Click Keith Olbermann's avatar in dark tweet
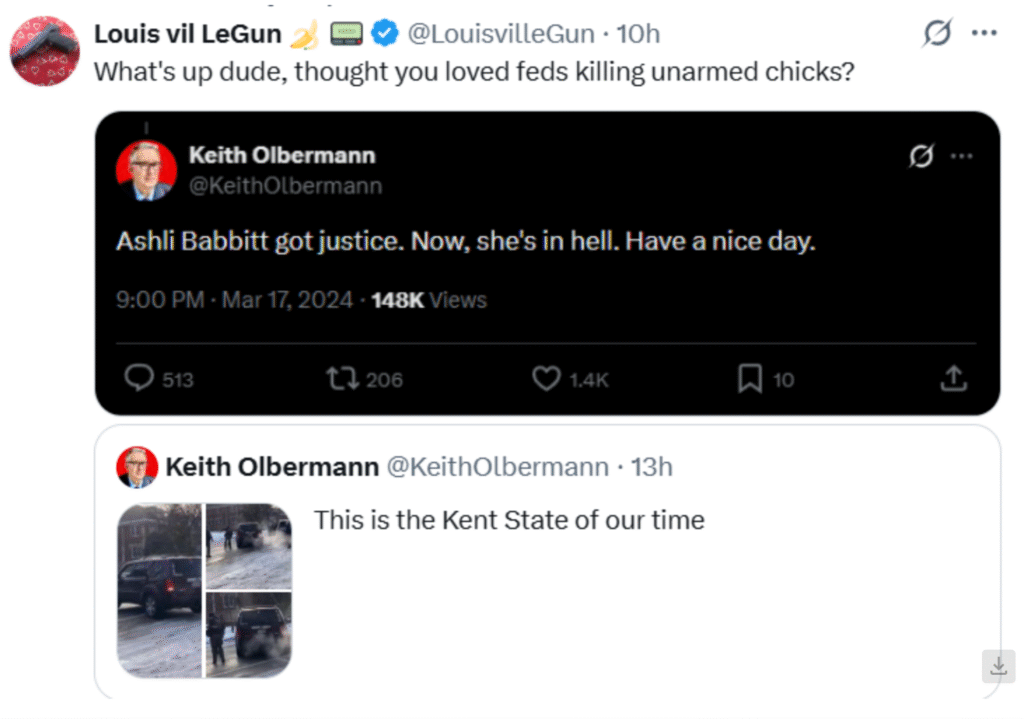The image size is (1024, 719). point(146,171)
